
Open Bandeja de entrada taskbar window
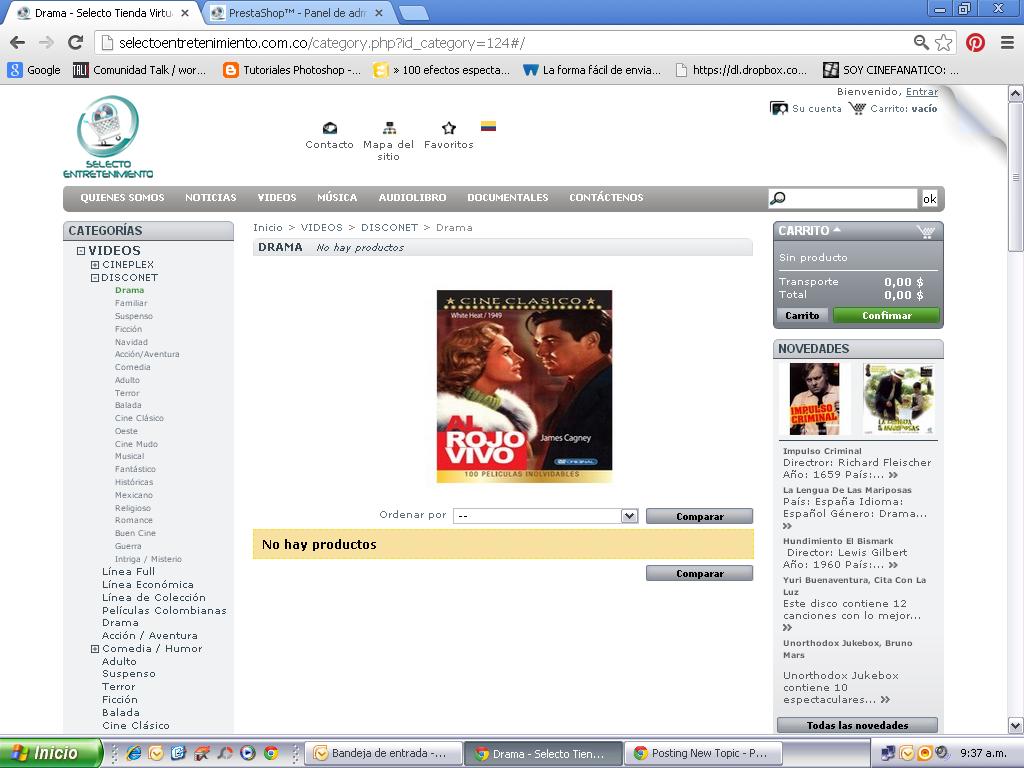(383, 753)
